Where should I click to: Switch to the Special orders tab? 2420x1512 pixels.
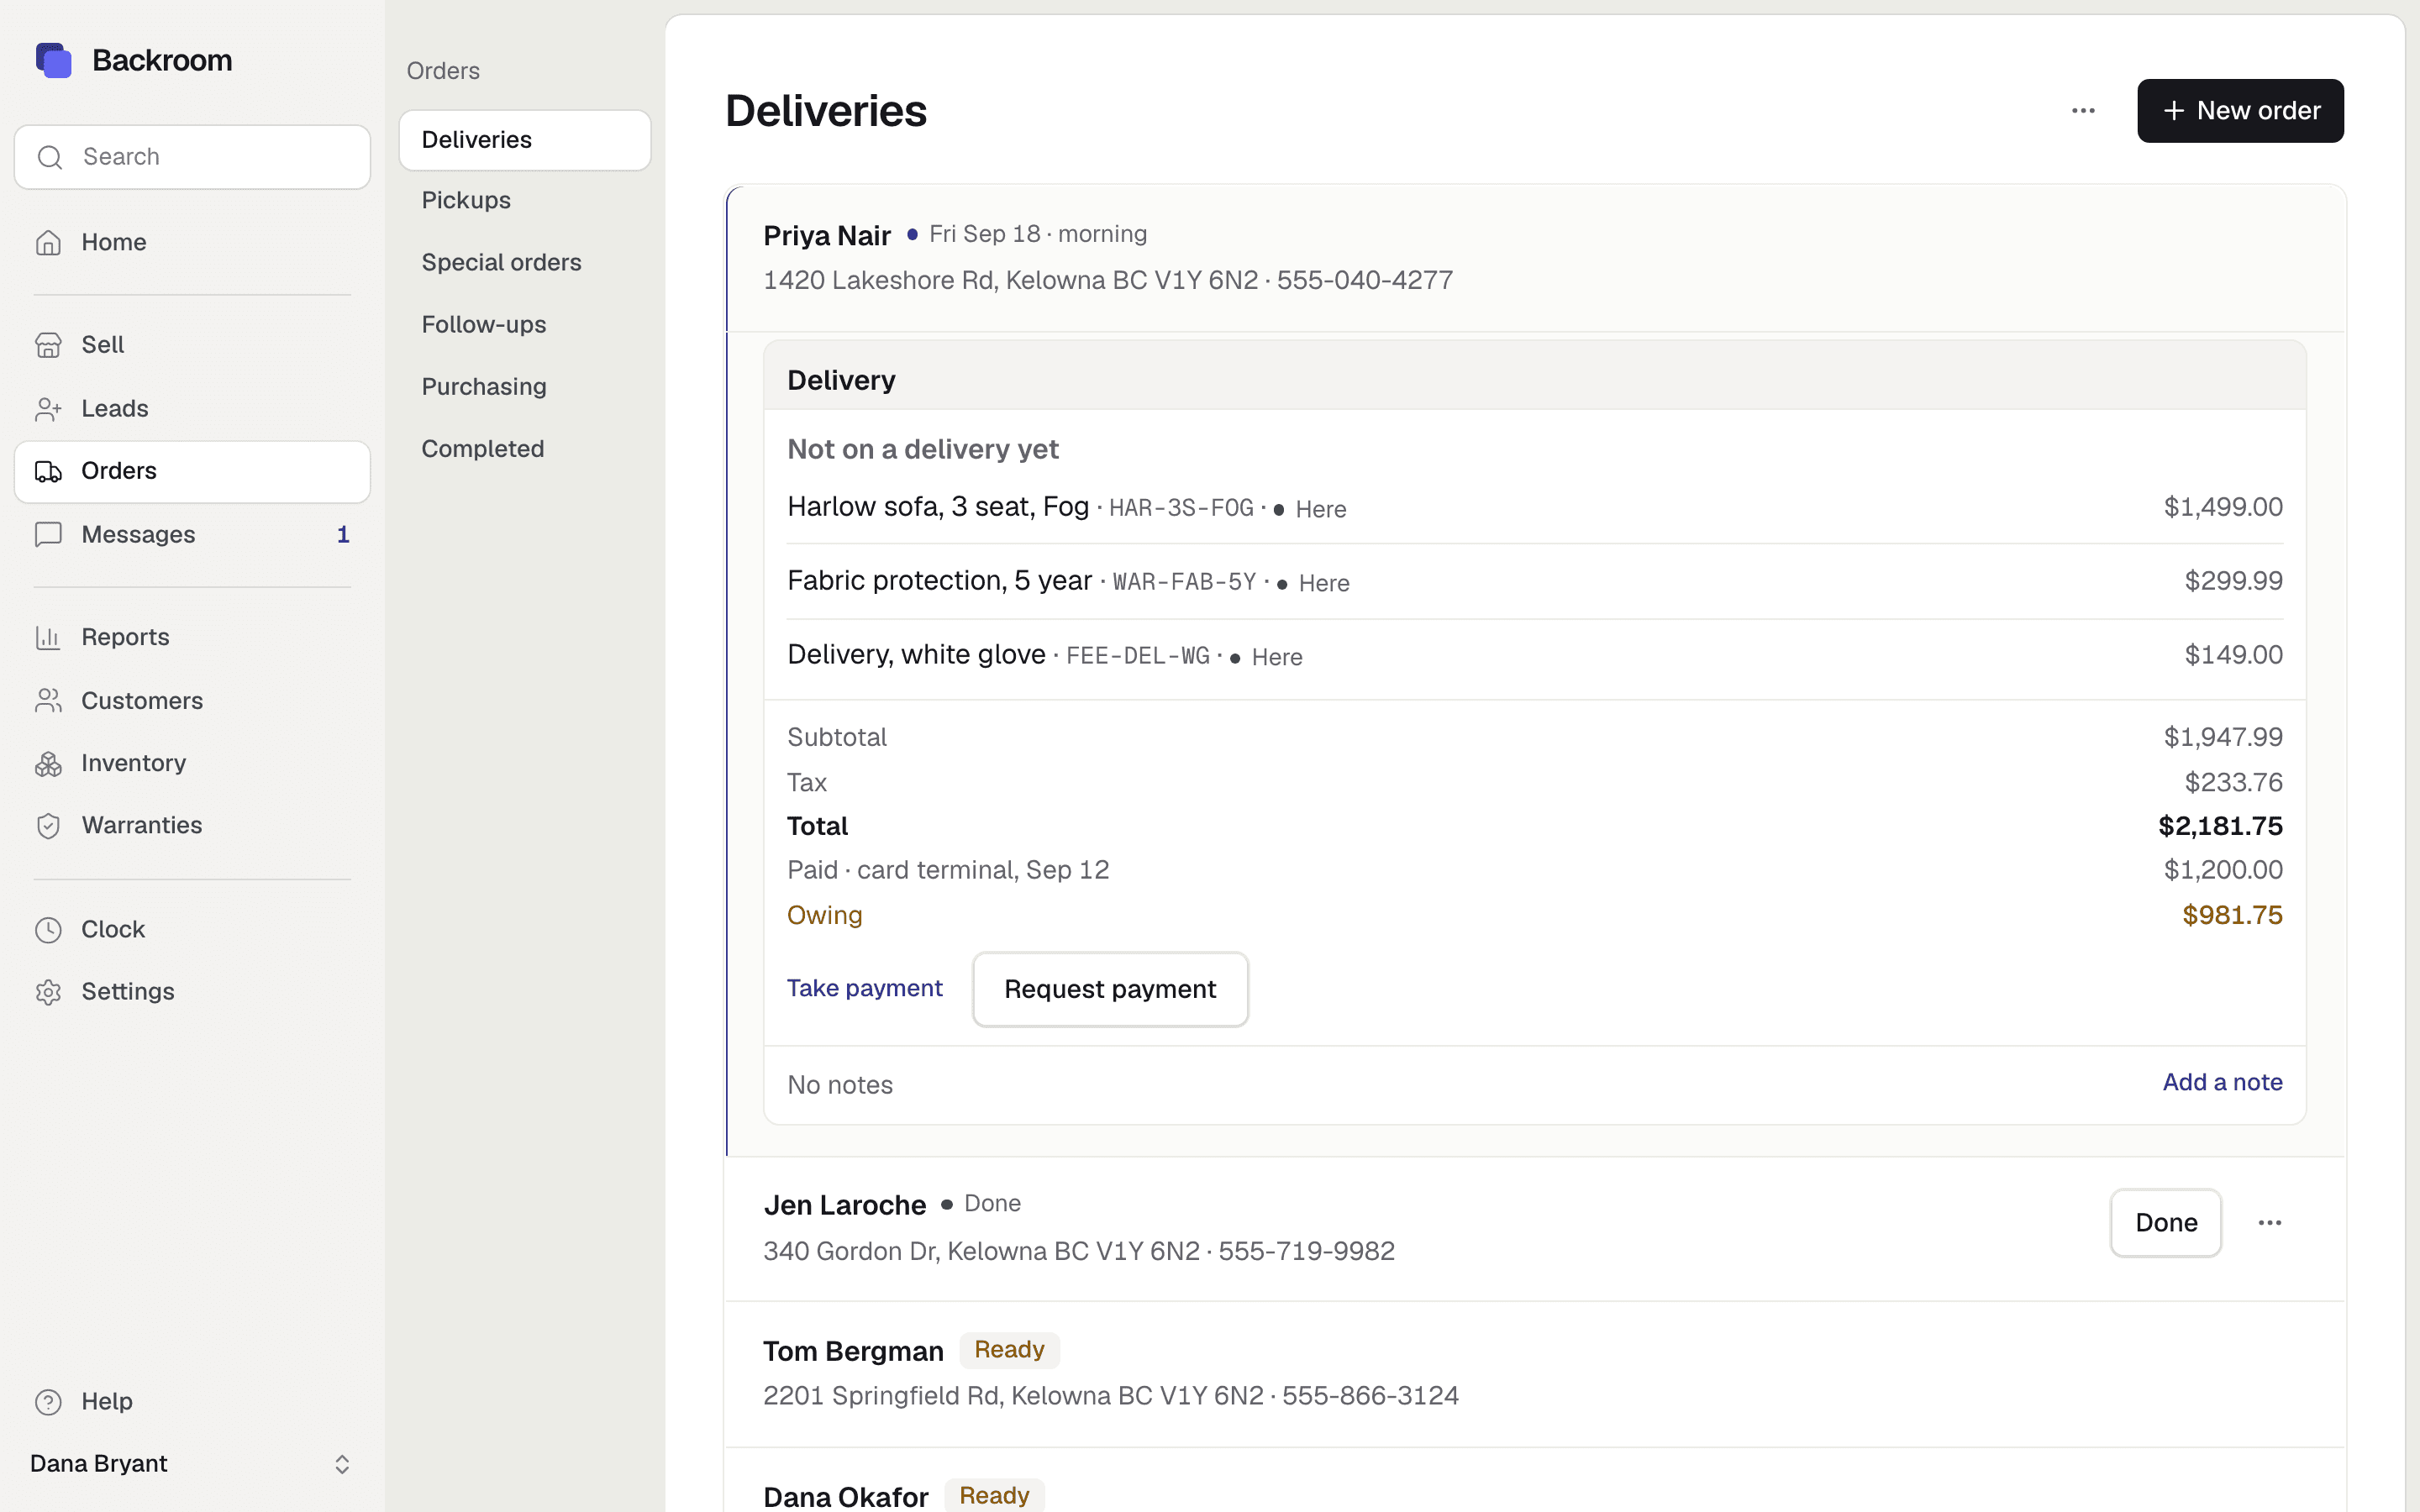point(525,262)
